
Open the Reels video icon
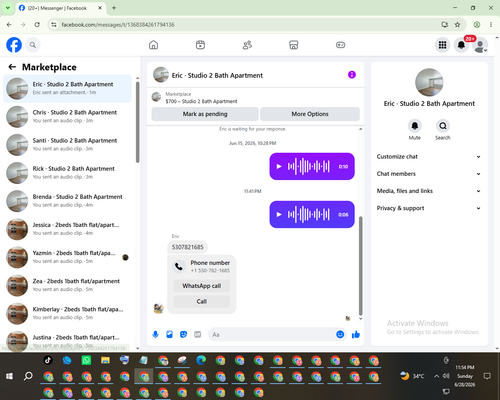200,45
